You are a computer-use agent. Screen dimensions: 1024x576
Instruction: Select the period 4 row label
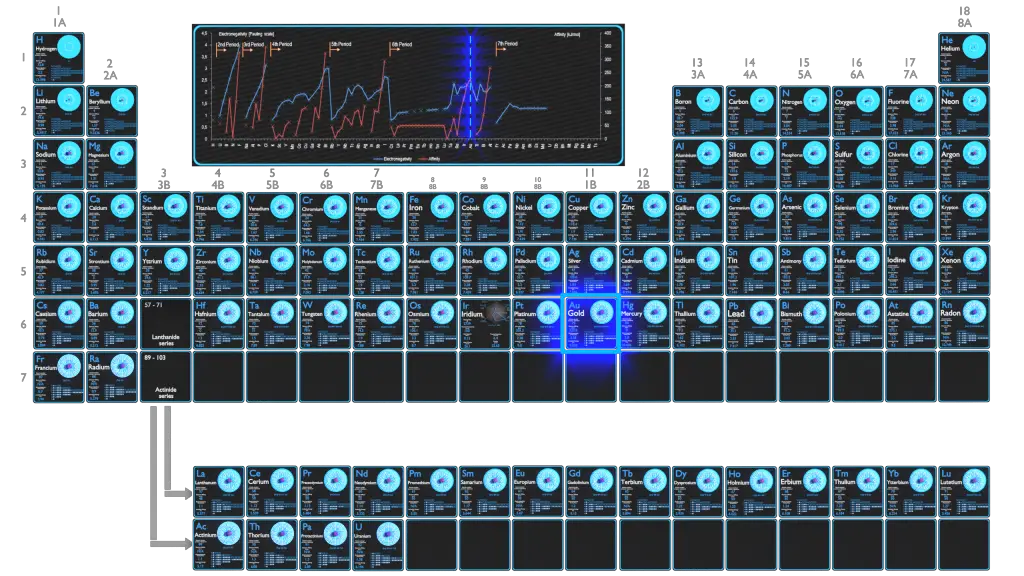coord(21,218)
